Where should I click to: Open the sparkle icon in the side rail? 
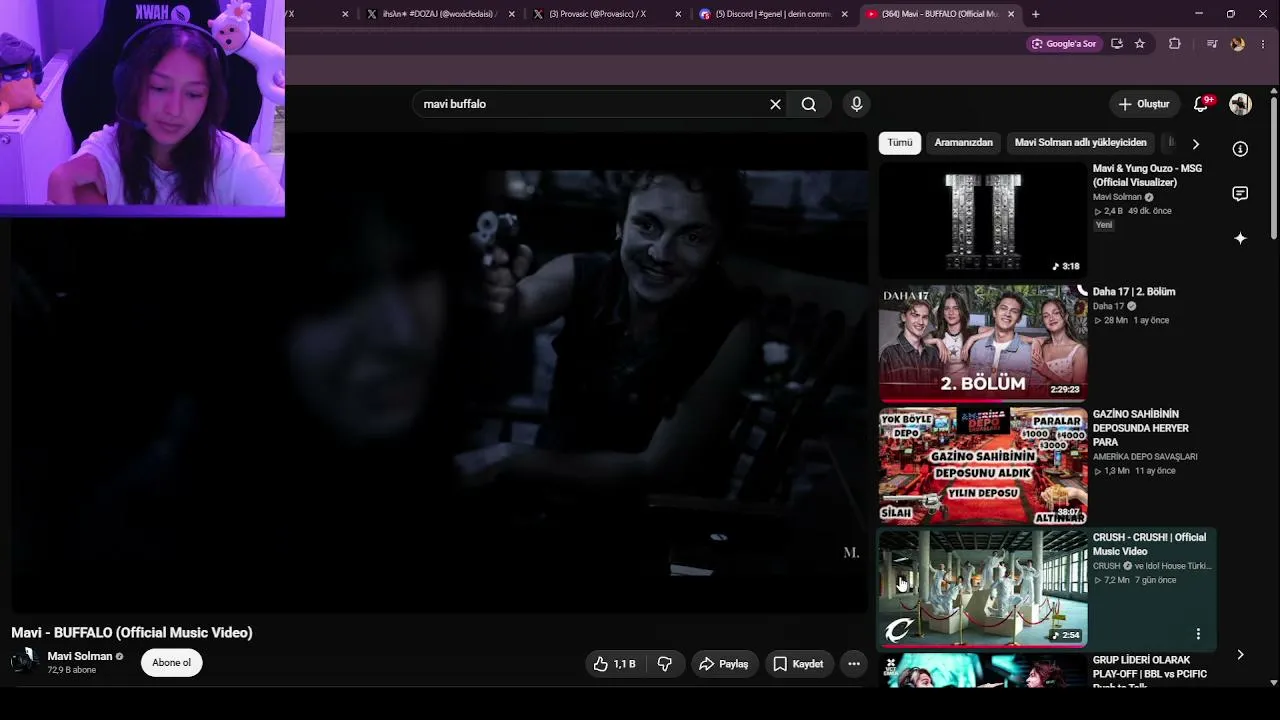1240,238
